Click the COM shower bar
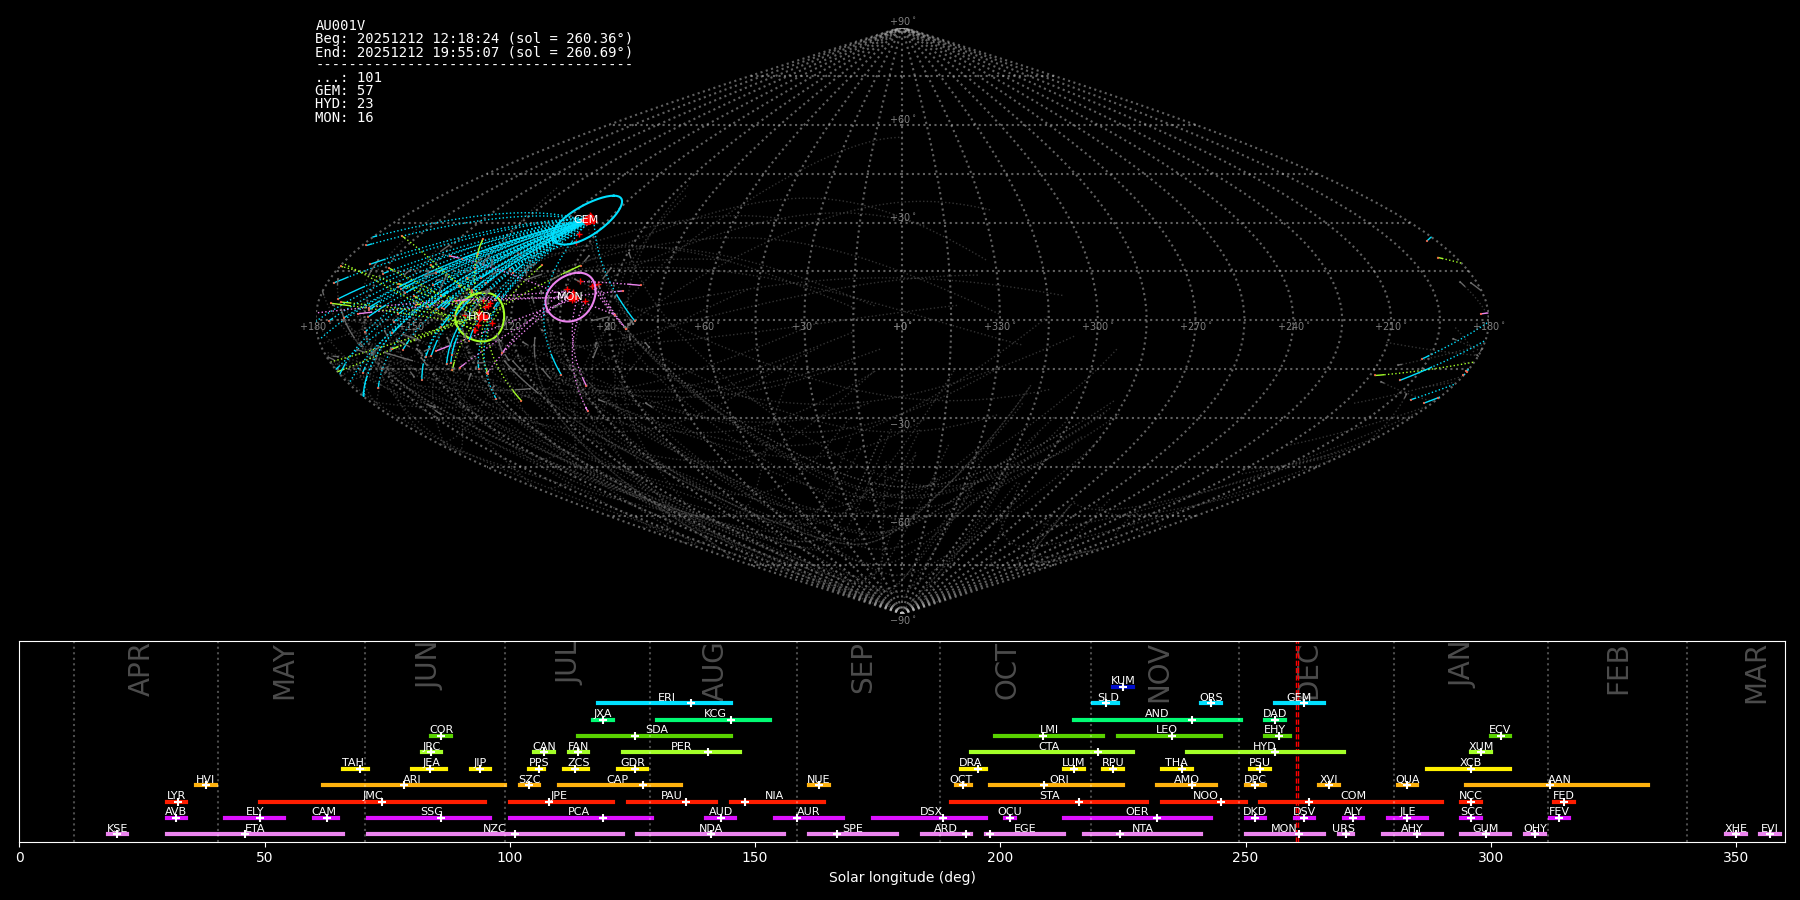The width and height of the screenshot is (1800, 900). [1351, 802]
